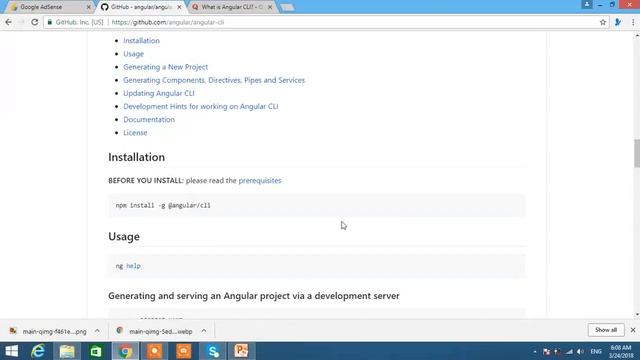Open the Documentation contents link

(149, 120)
